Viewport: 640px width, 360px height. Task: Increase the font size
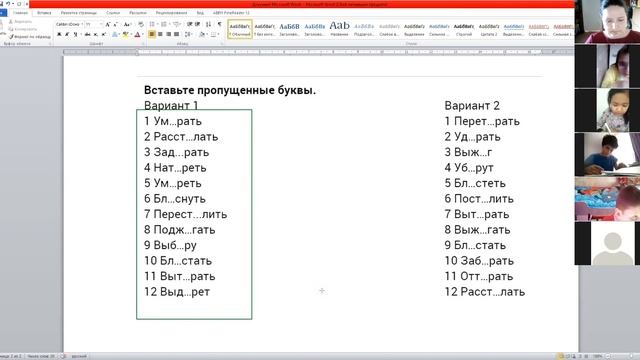tap(108, 24)
